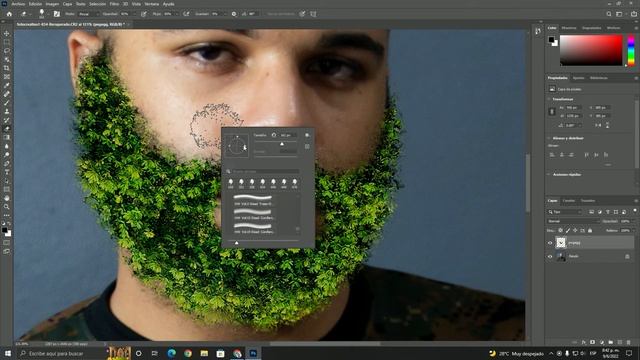Hide the top layer with eye icon
Screen dimensions: 640x360
point(550,243)
